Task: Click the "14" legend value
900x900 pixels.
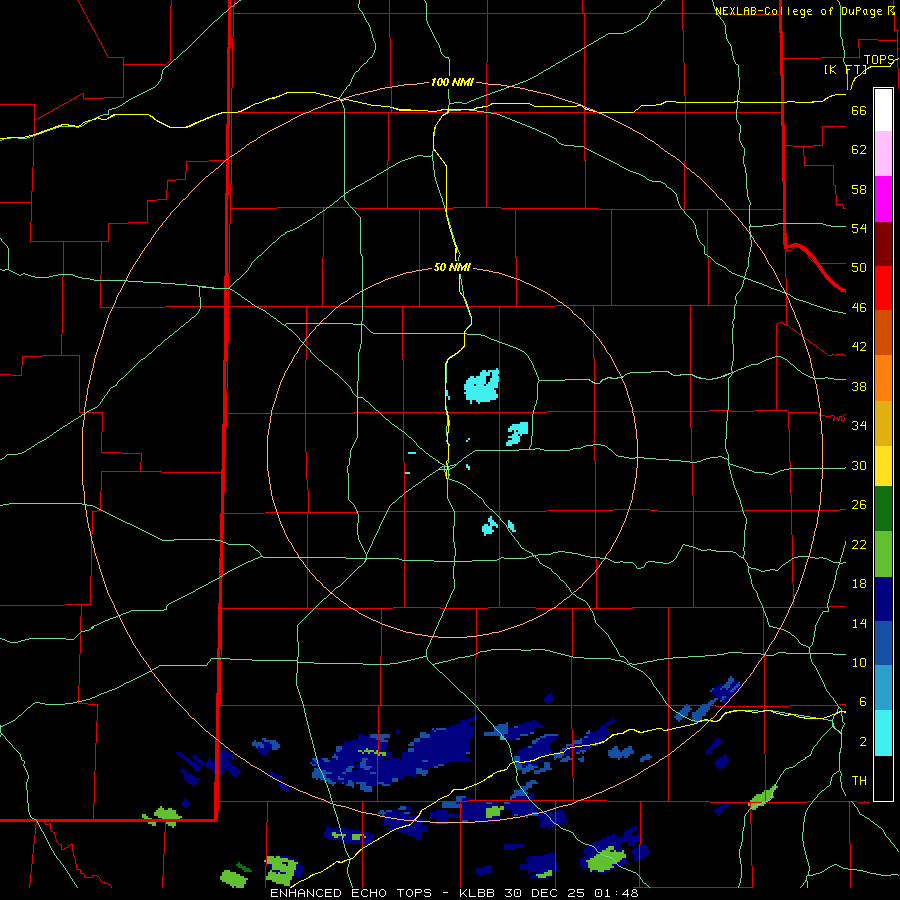Action: (x=859, y=623)
